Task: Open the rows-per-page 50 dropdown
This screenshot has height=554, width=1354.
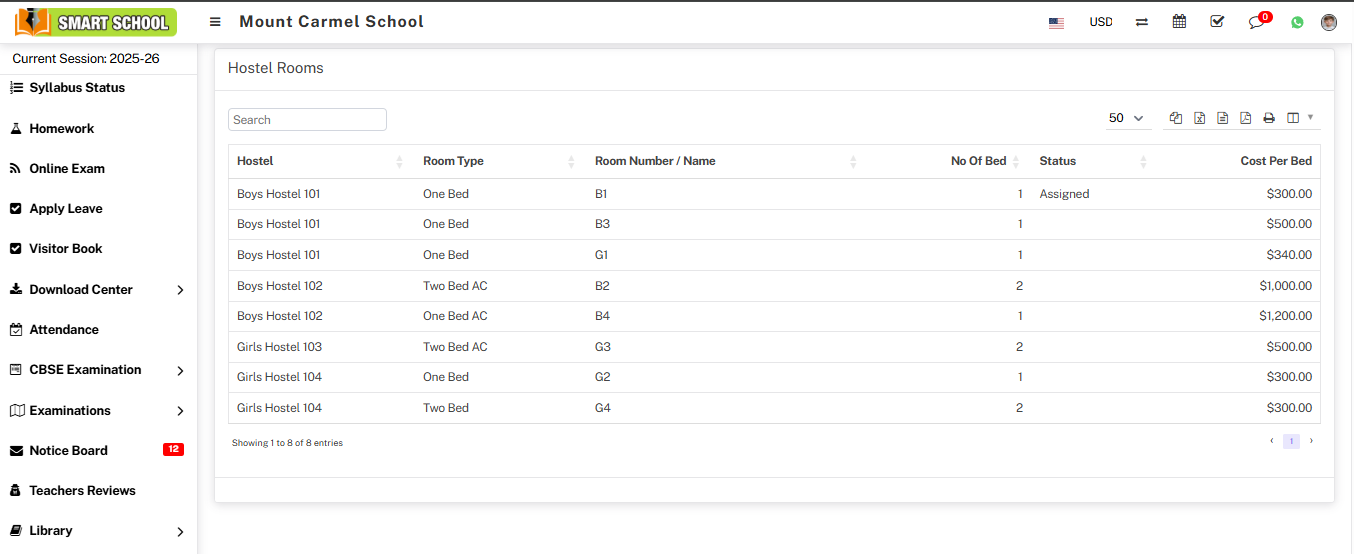Action: pos(1127,118)
